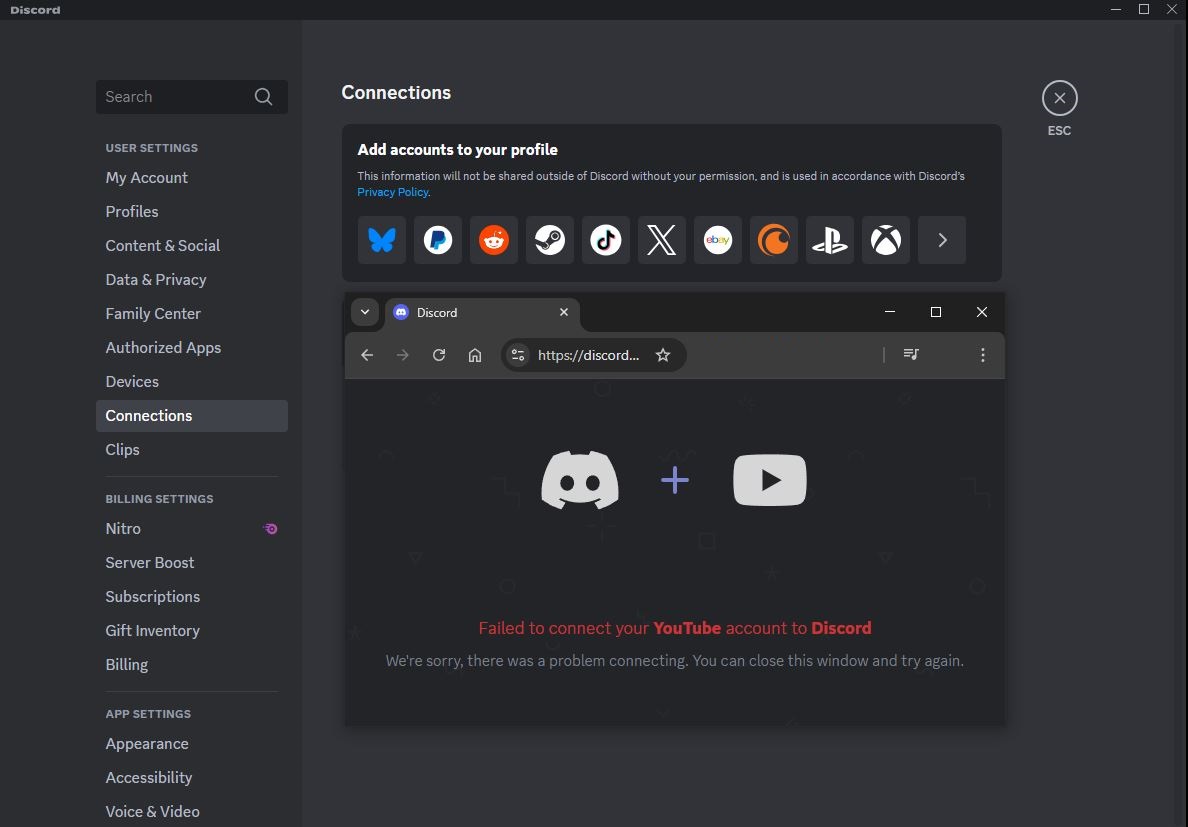
Task: Click the Discord logo in the popup
Action: point(580,480)
